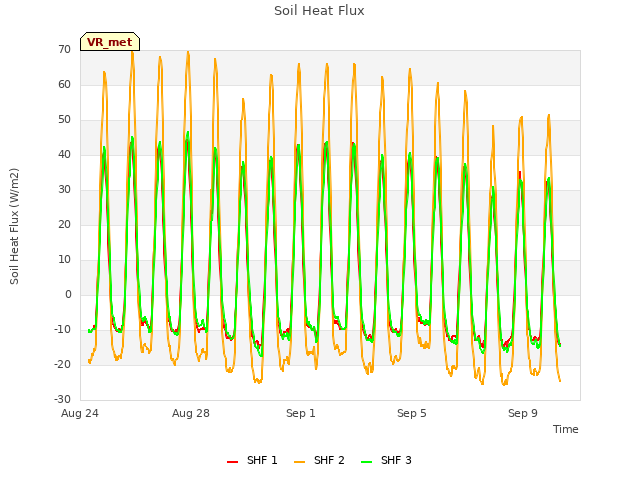Click the -10 y-axis tick label
Image resolution: width=640 pixels, height=480 pixels.
point(62,329)
